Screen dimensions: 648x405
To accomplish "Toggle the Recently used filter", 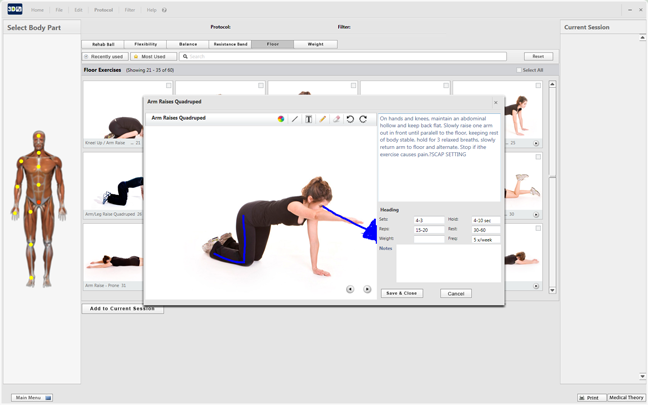I will pos(105,57).
